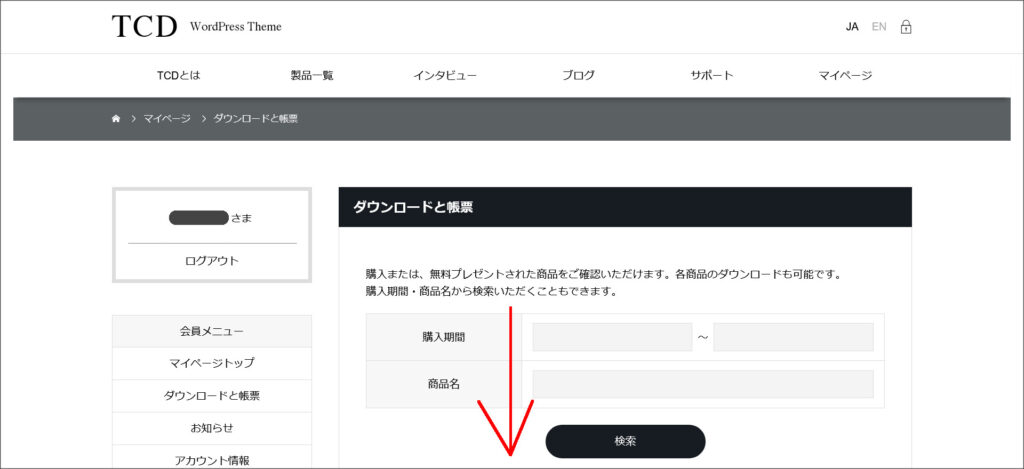Switch language to JA
This screenshot has height=469, width=1024.
coord(852,27)
